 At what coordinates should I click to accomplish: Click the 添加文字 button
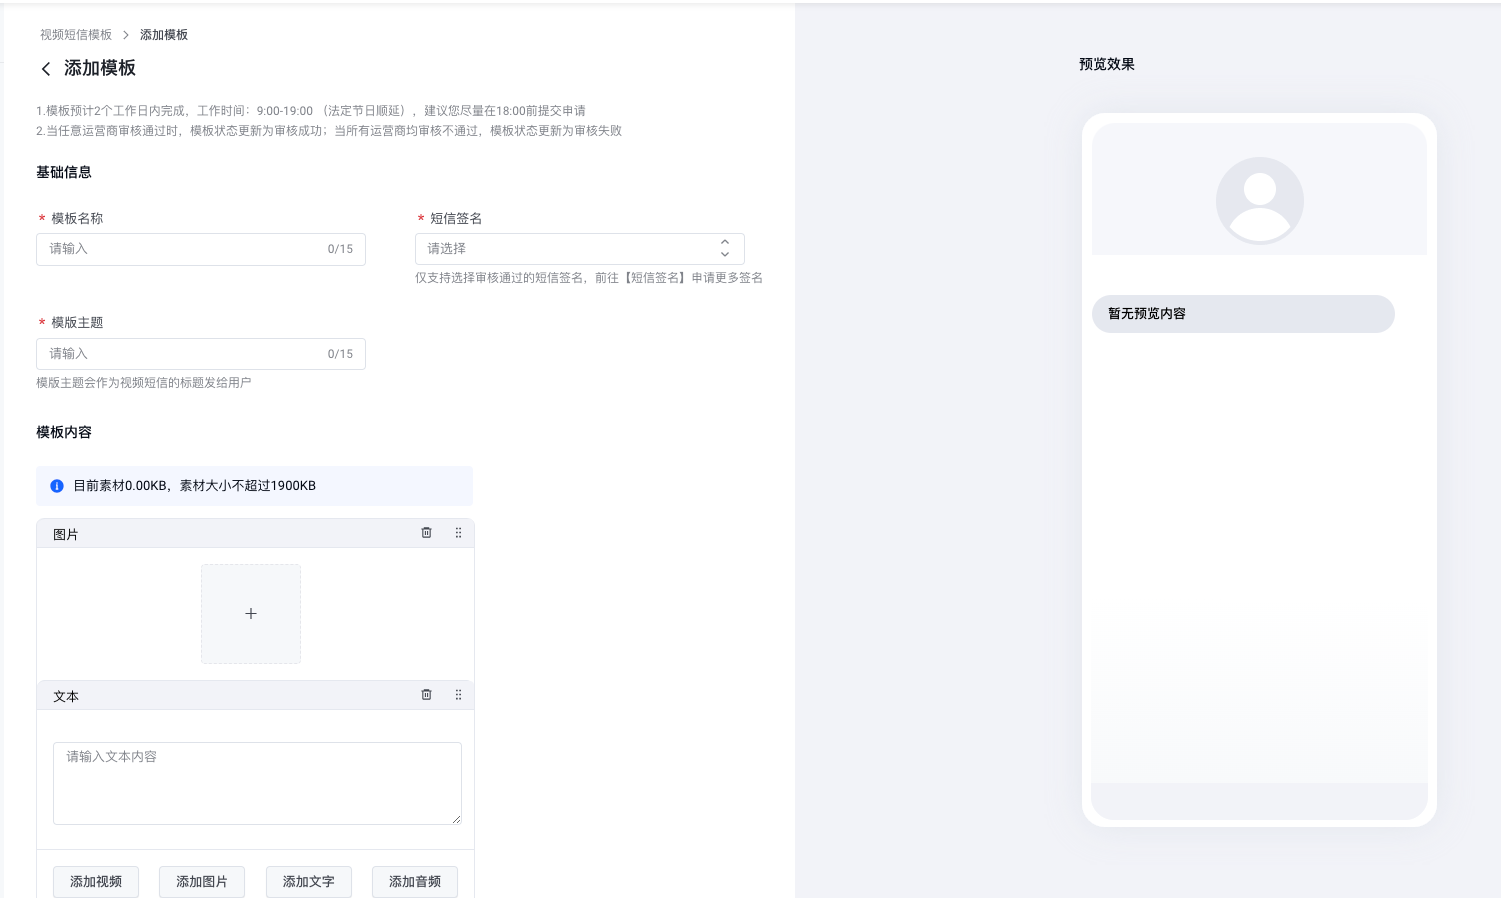point(308,881)
